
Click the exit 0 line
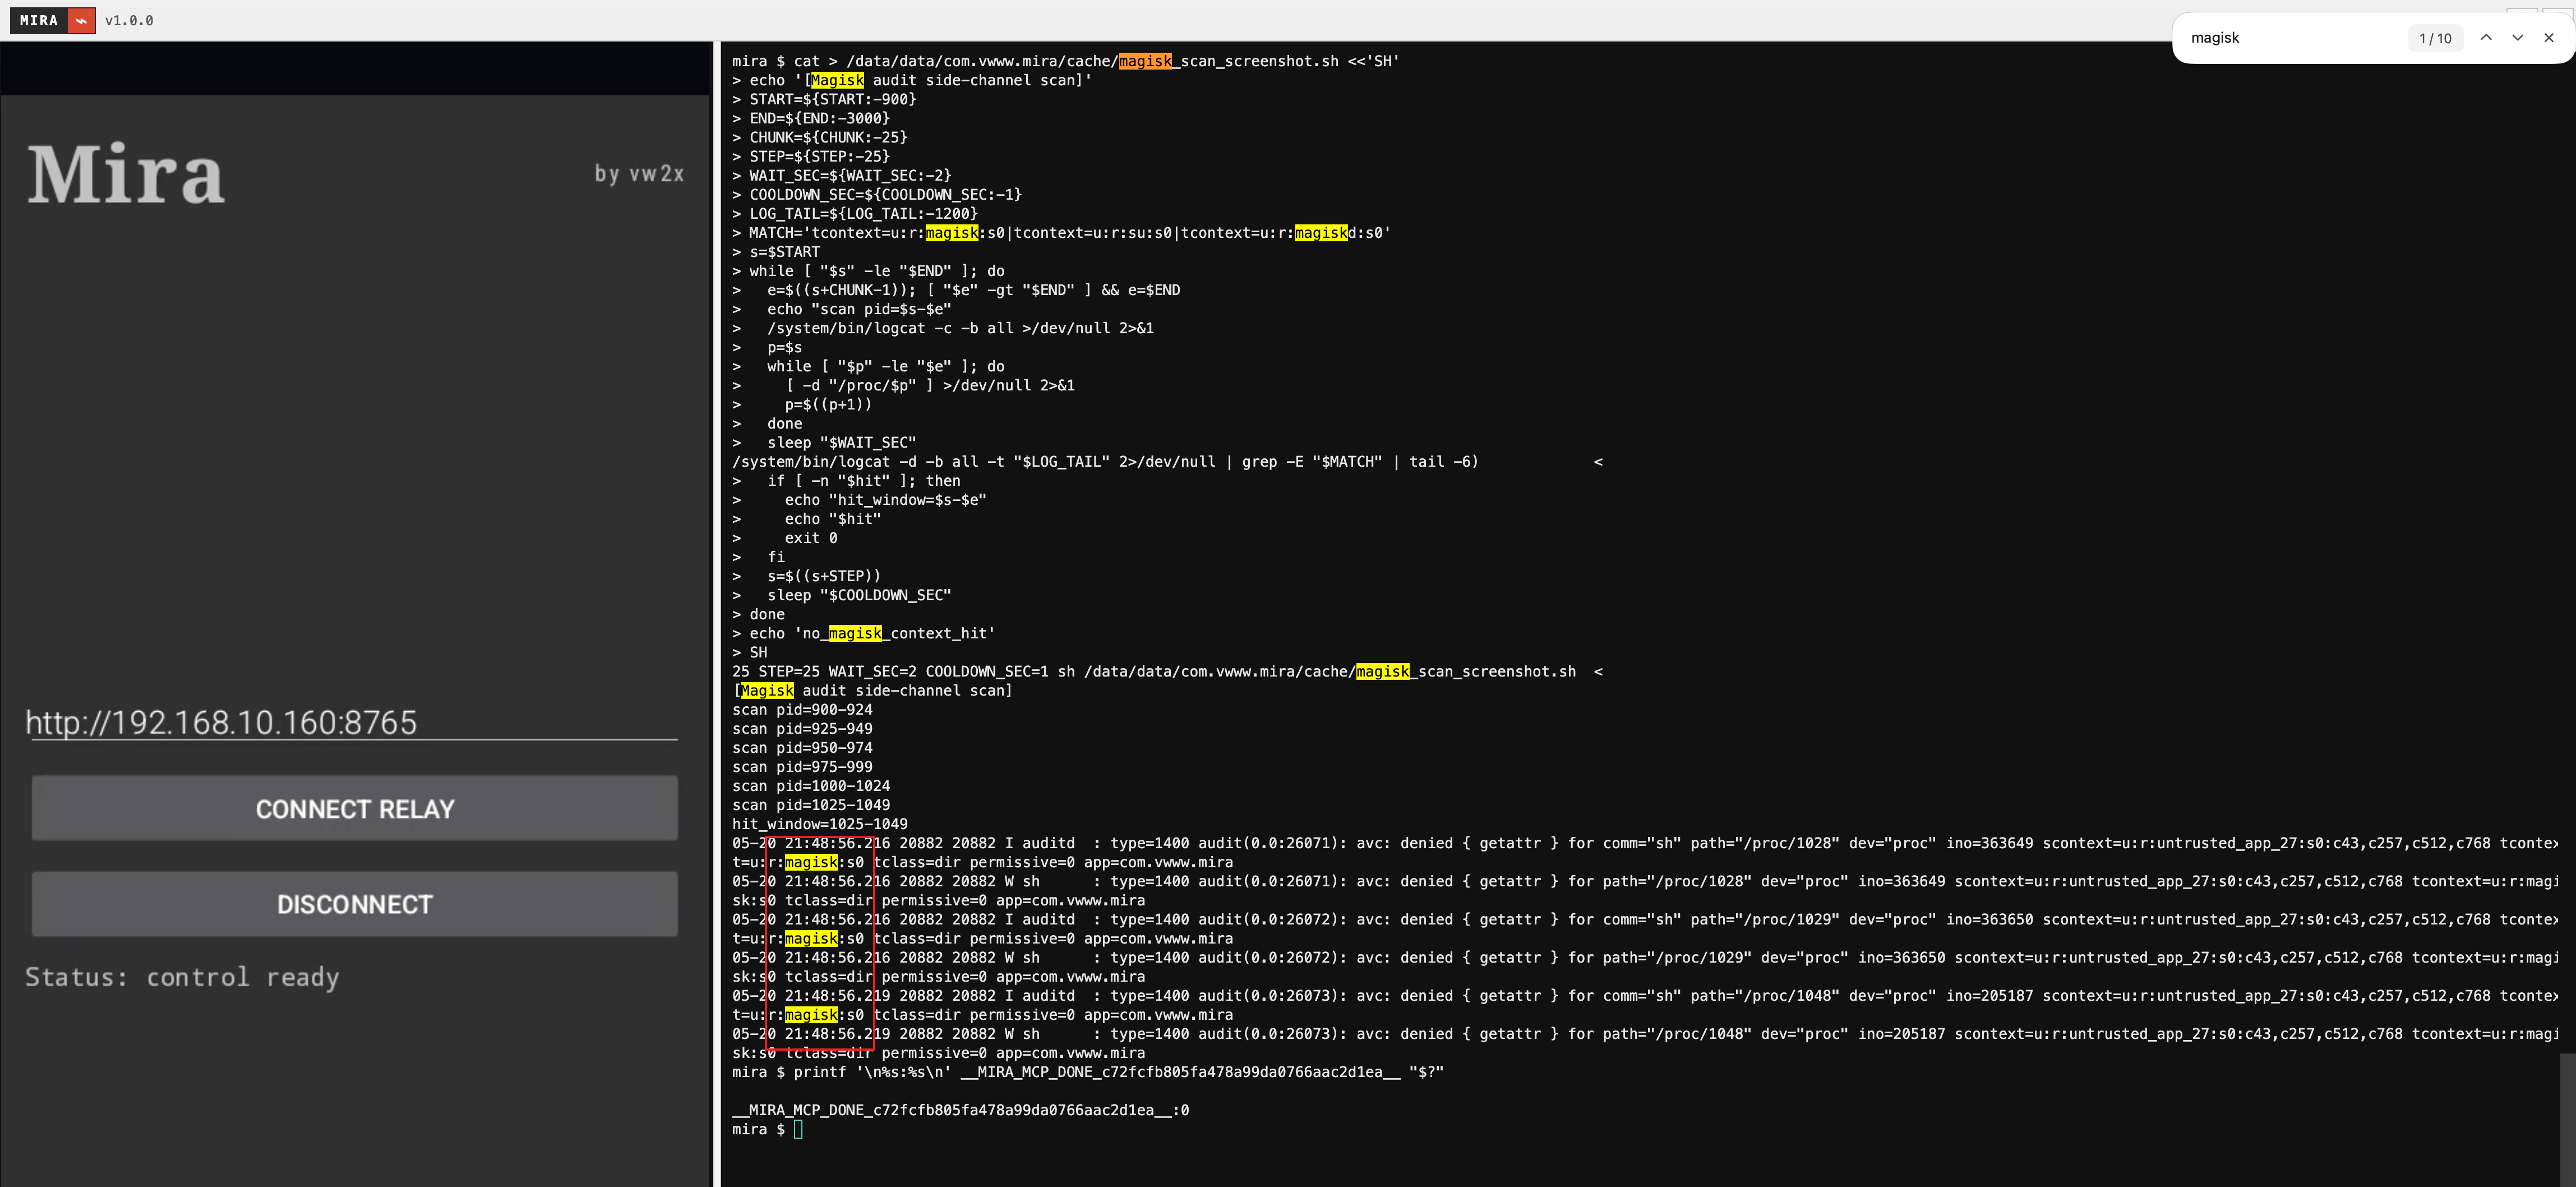(x=785, y=538)
